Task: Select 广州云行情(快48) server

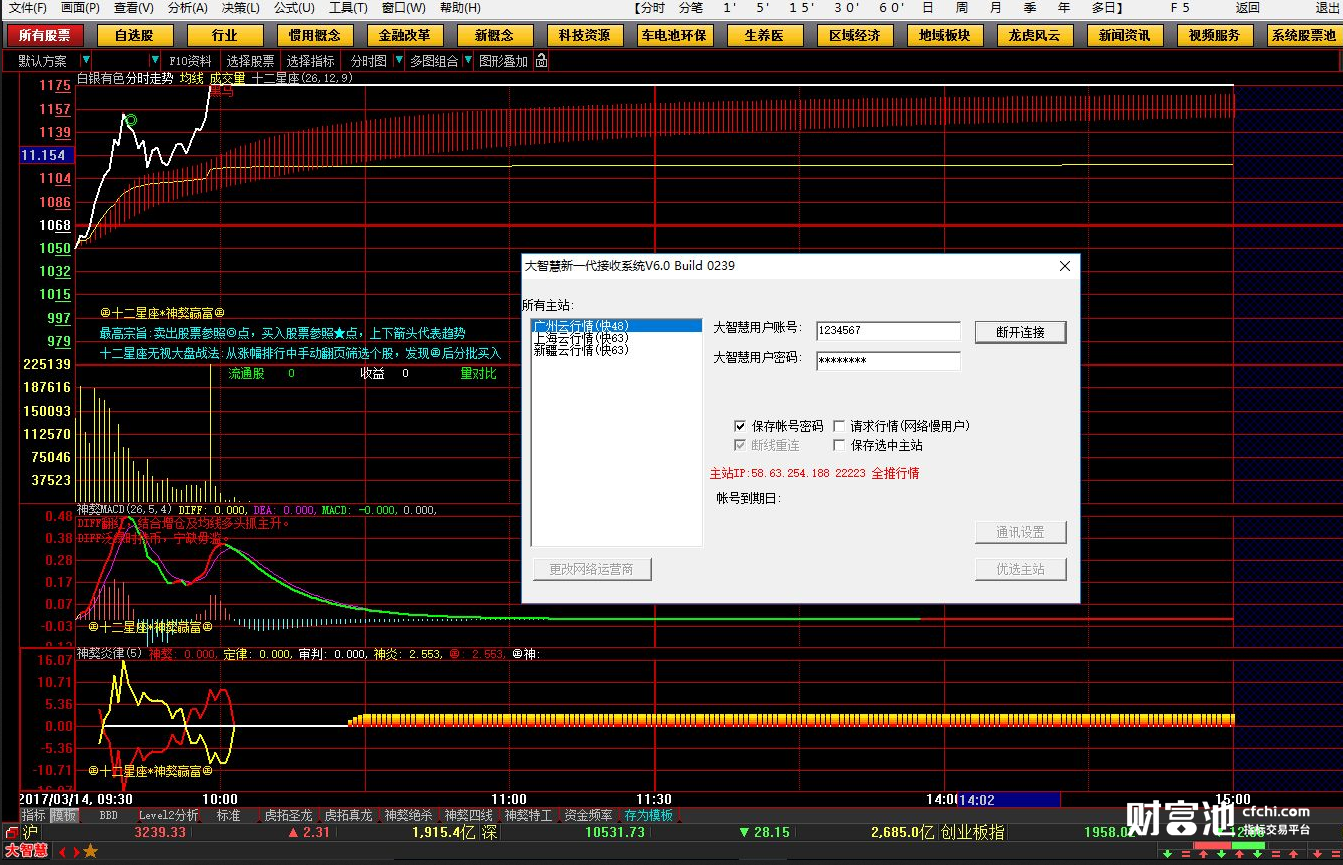Action: click(x=617, y=326)
